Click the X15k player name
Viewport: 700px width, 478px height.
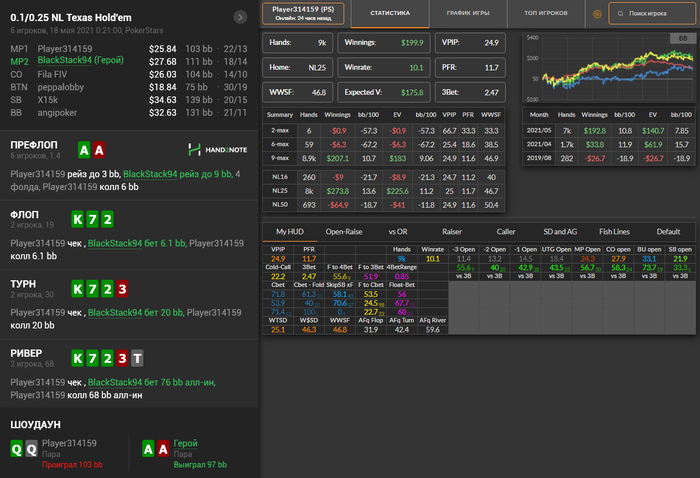pos(48,100)
